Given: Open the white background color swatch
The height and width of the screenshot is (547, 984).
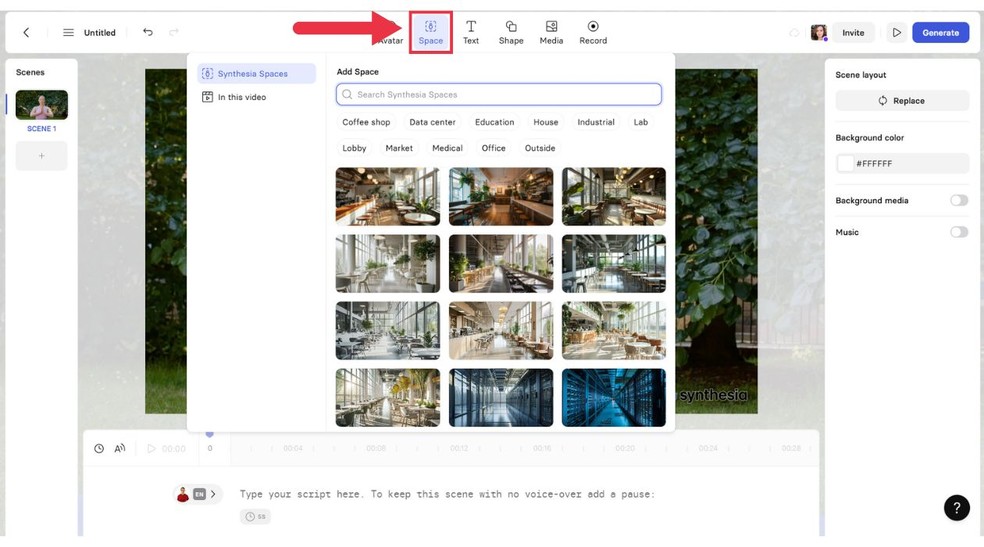Looking at the screenshot, I should [846, 163].
